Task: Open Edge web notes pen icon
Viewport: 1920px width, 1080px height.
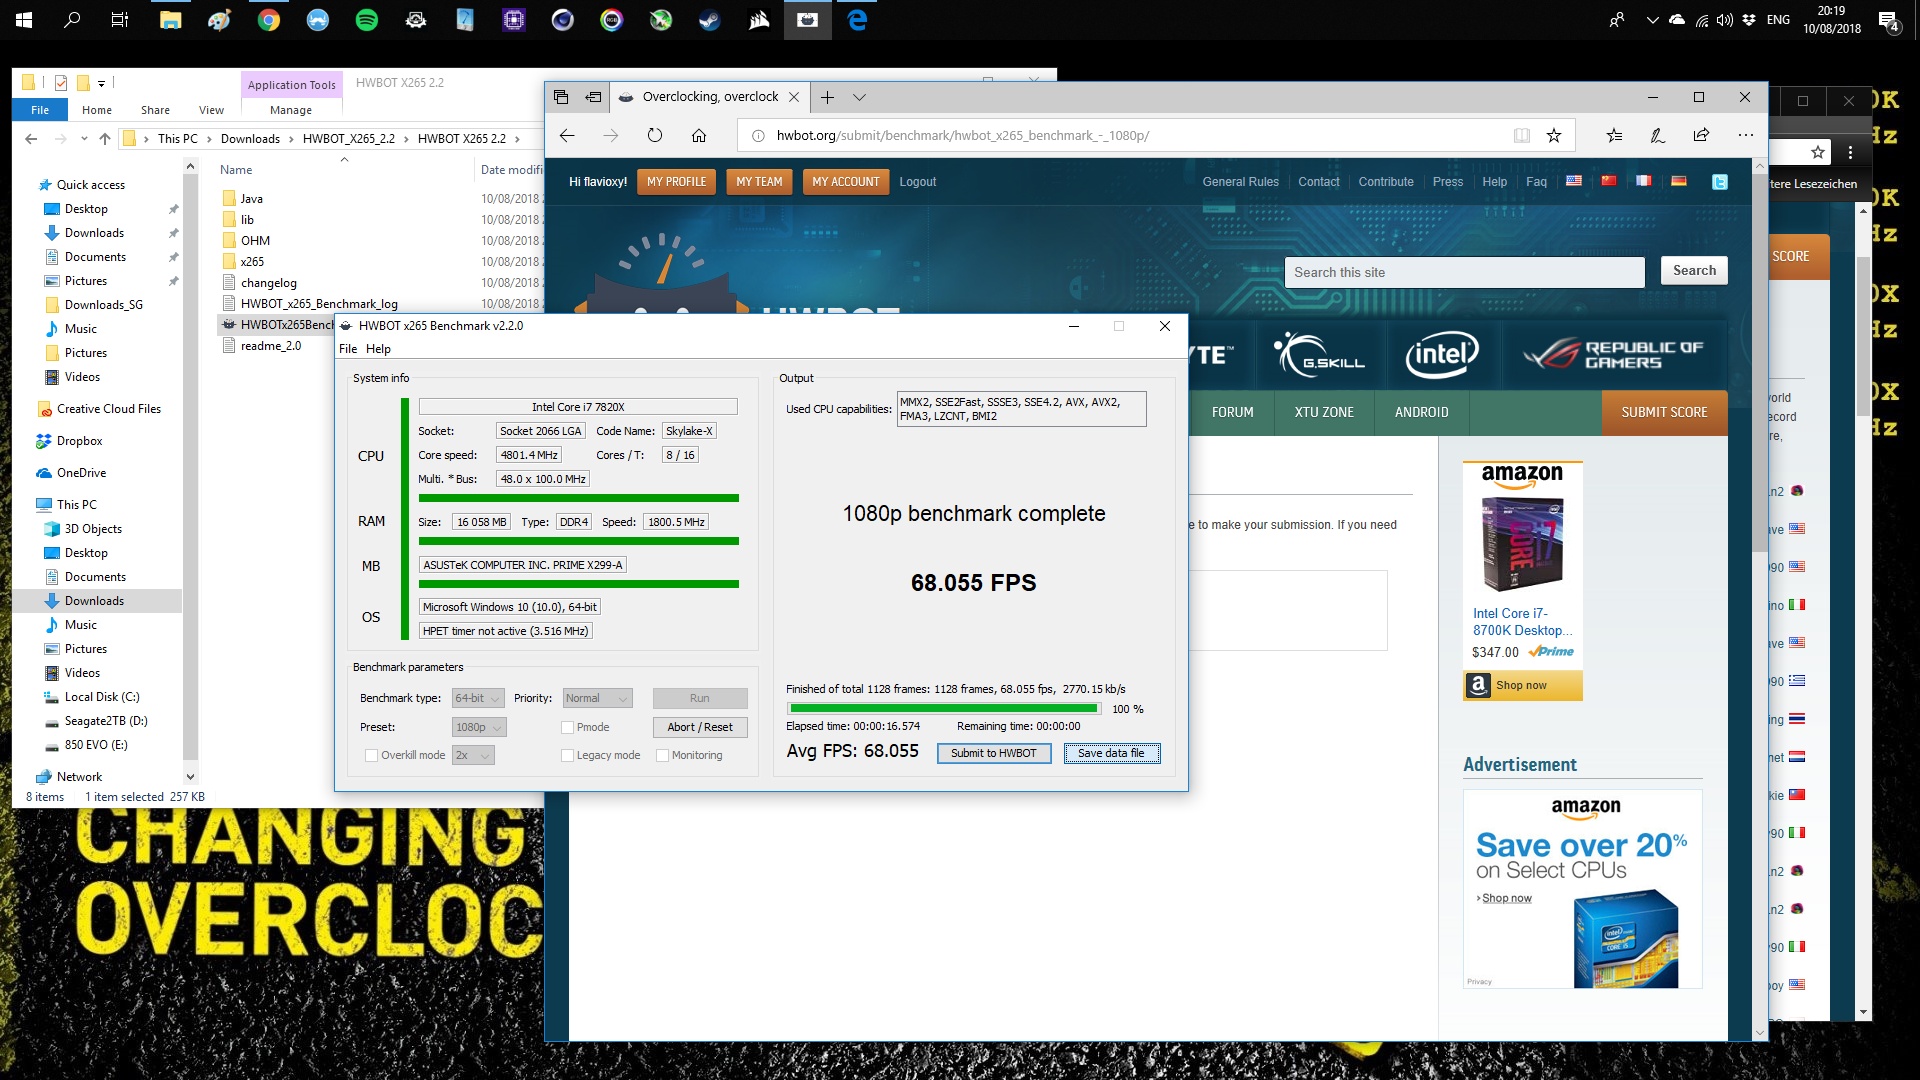Action: pyautogui.click(x=1657, y=135)
